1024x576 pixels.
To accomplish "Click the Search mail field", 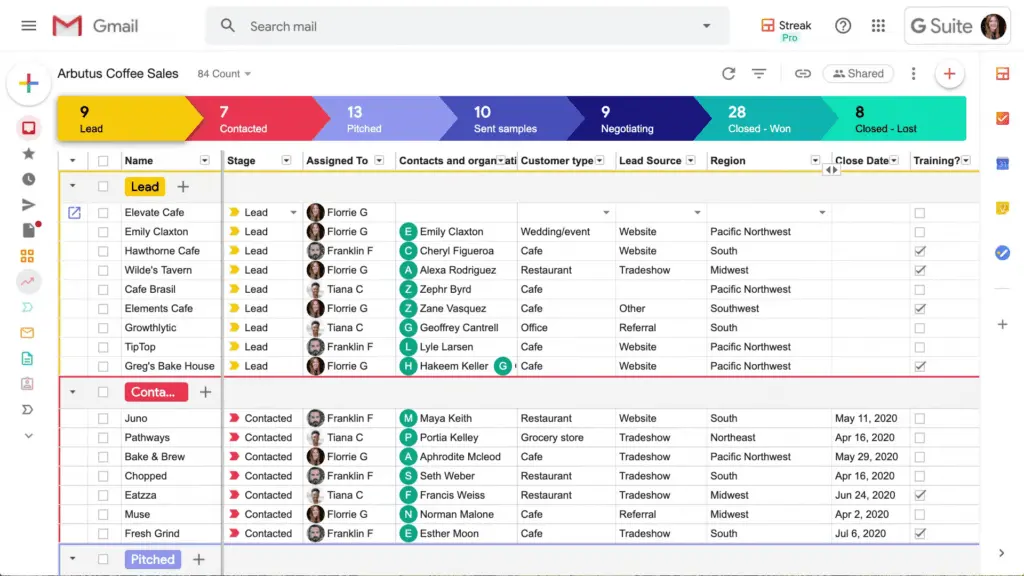I will tap(467, 26).
